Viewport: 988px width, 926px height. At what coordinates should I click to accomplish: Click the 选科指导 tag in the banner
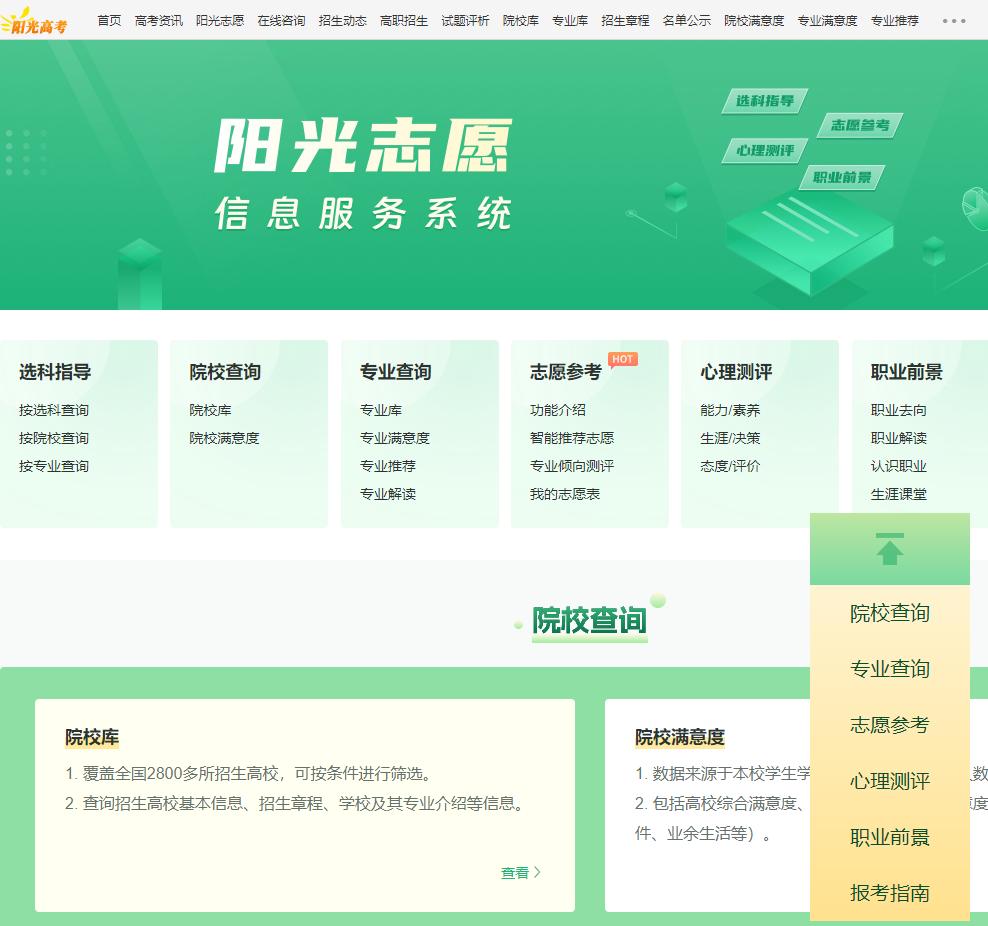tap(764, 101)
